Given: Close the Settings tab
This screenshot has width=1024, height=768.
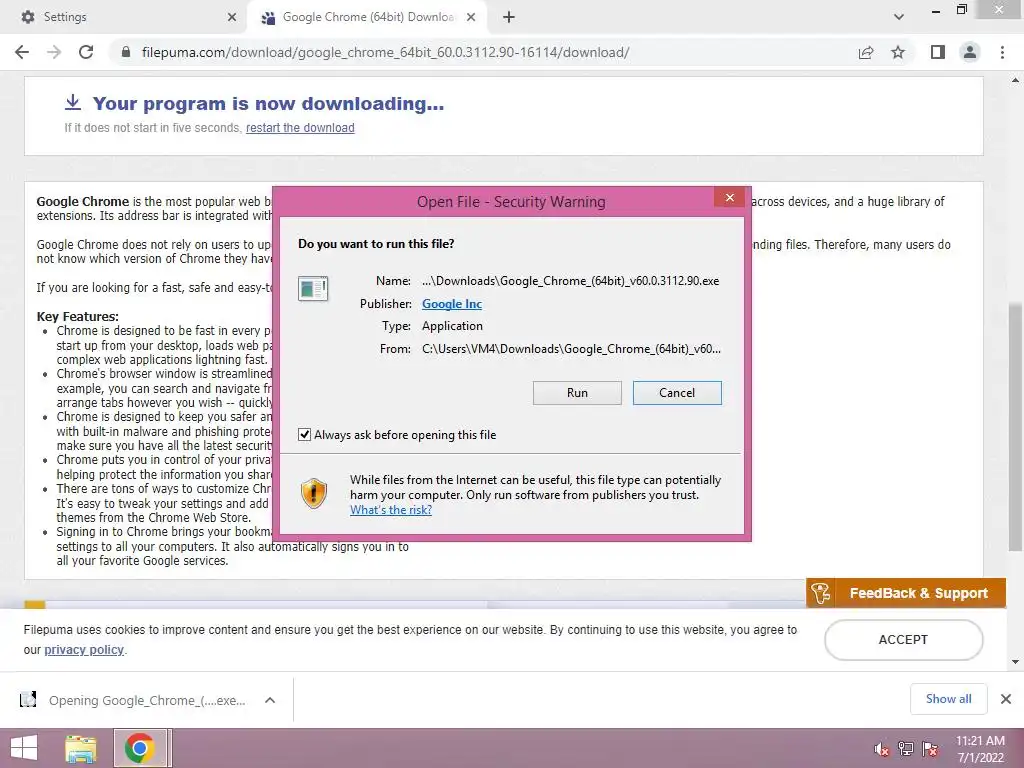Looking at the screenshot, I should click(x=232, y=17).
